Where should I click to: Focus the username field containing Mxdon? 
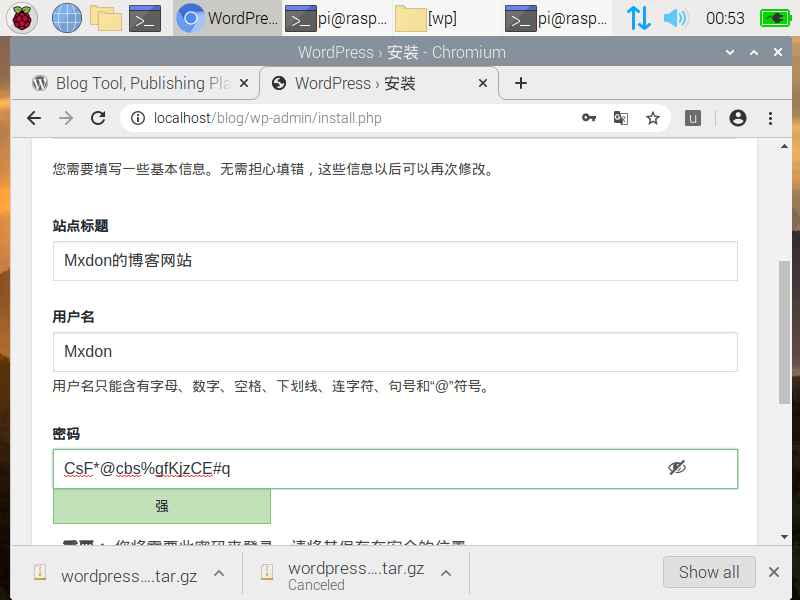pyautogui.click(x=395, y=352)
